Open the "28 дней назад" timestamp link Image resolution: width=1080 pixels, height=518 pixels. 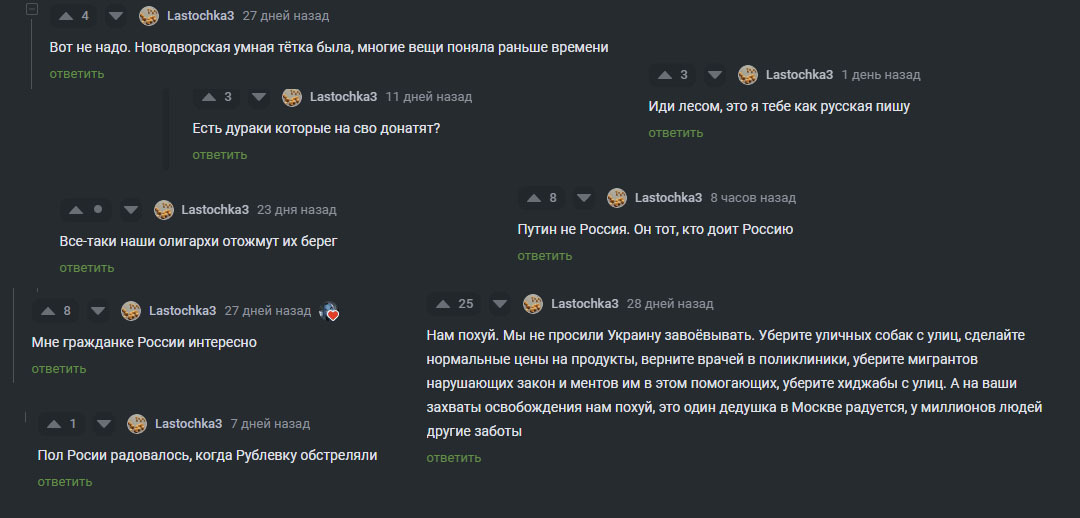click(670, 304)
